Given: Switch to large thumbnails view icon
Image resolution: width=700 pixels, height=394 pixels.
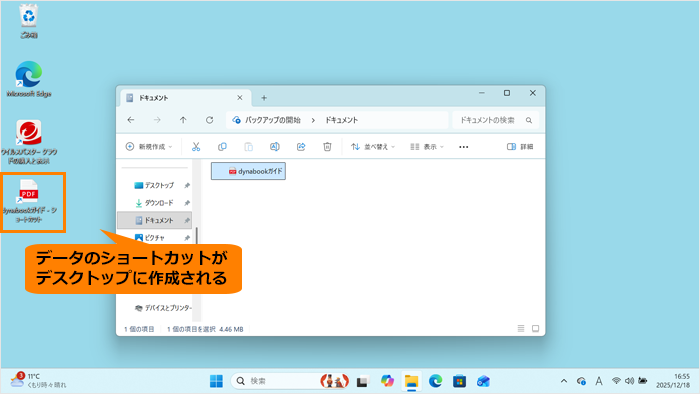Looking at the screenshot, I should [536, 329].
